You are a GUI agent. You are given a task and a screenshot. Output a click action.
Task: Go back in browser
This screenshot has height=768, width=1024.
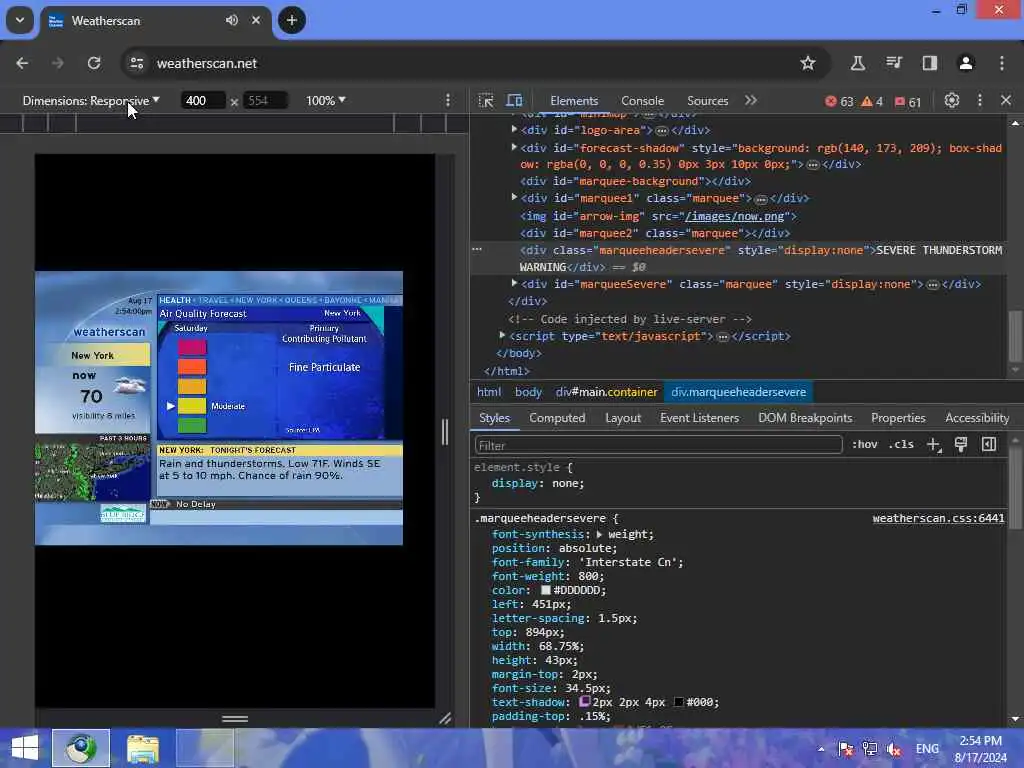22,63
